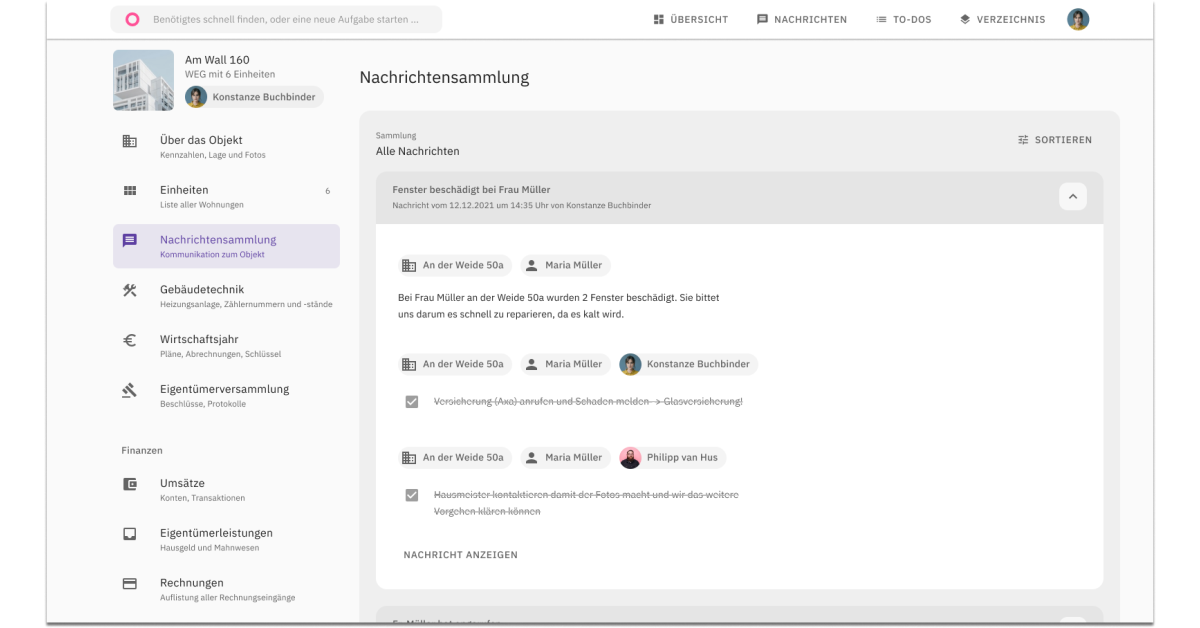Click the inbox icon for Eigentümerleistungen
1200x628 pixels.
129,534
